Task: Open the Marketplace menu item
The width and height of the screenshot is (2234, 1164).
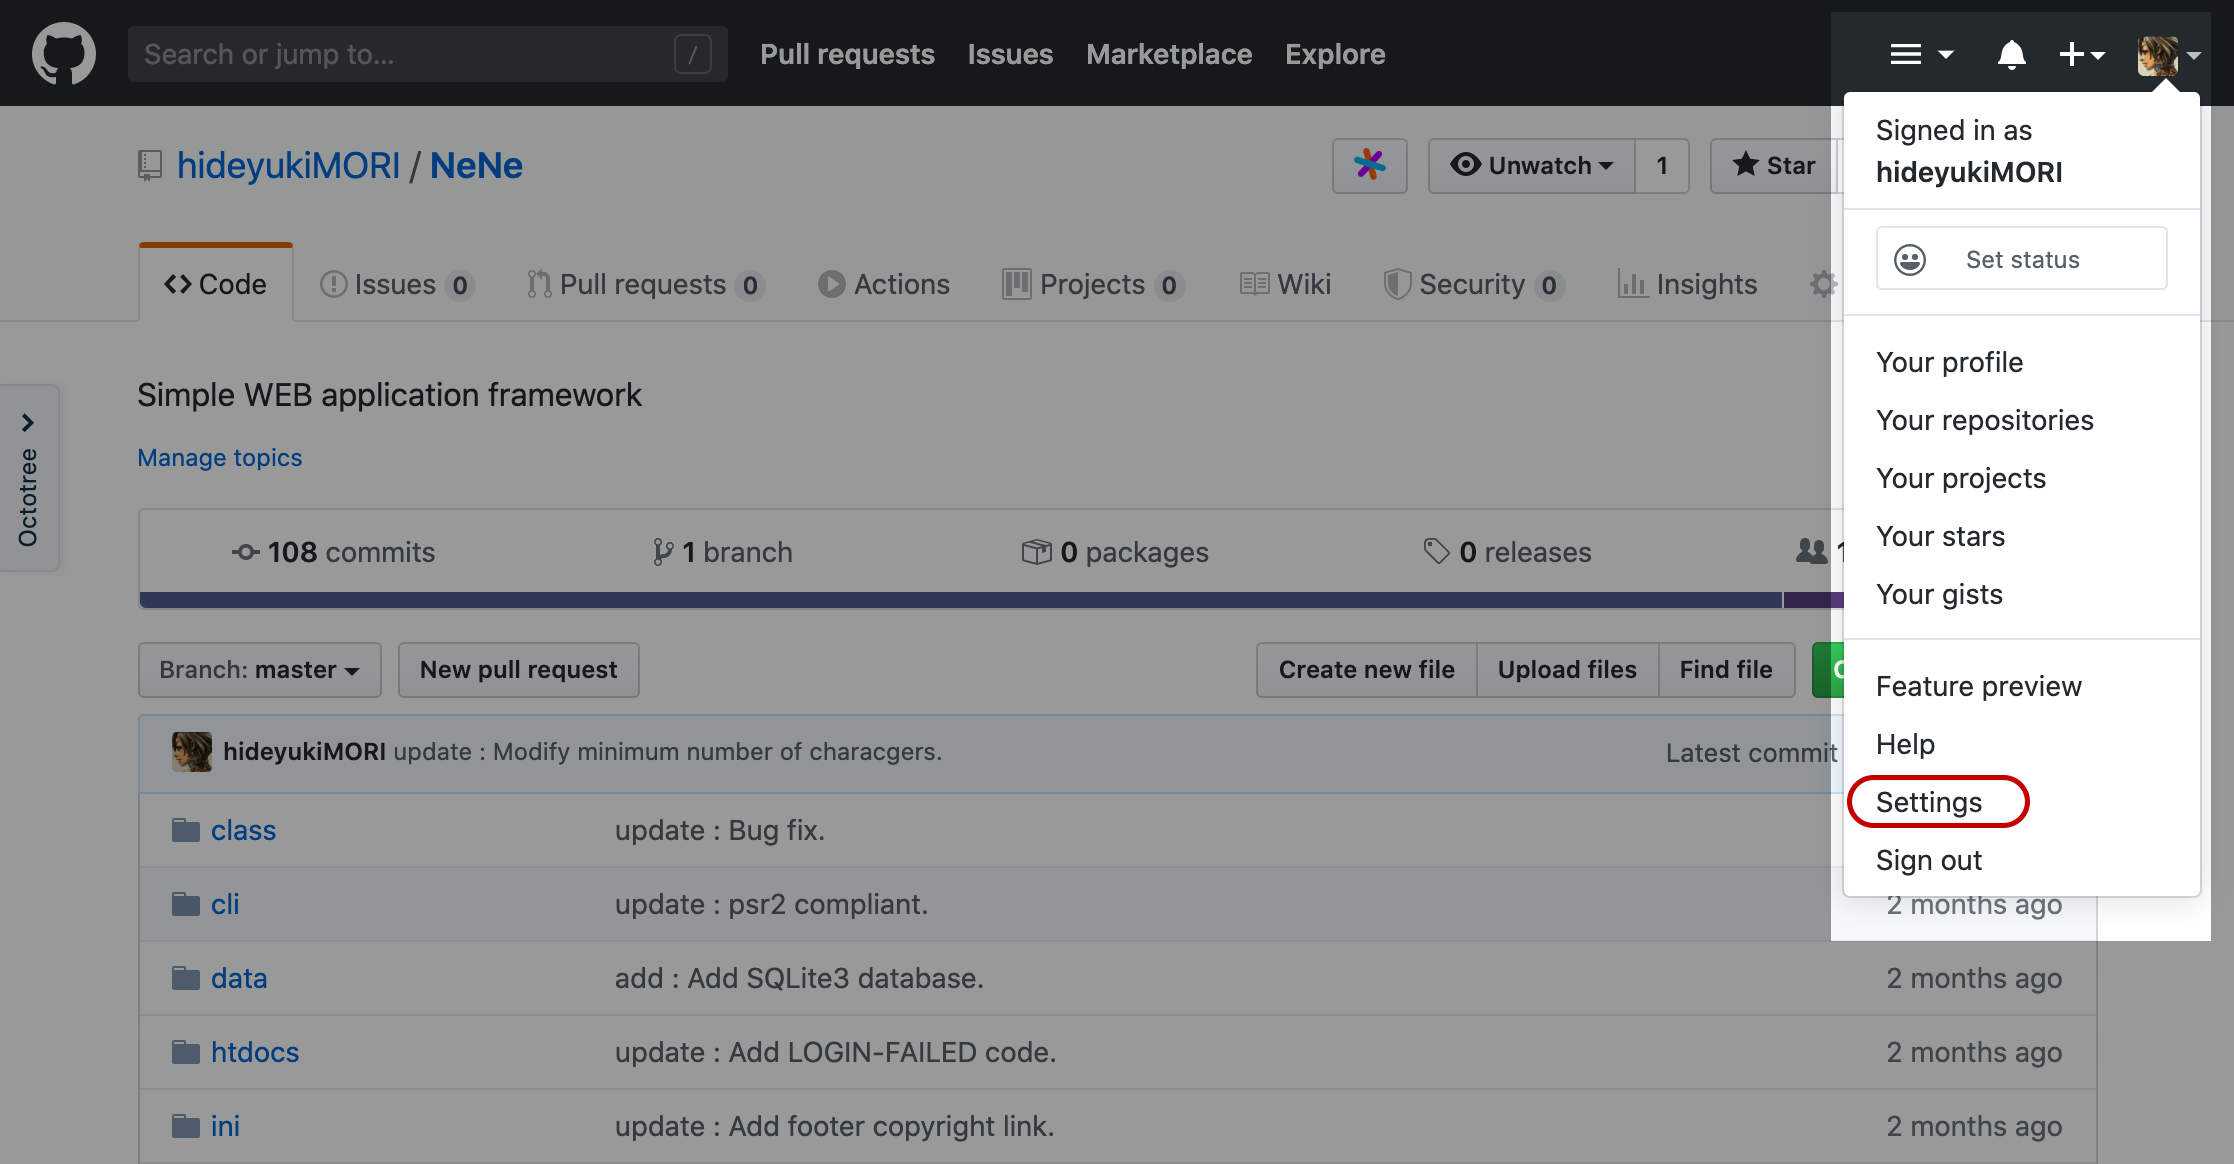Action: [1168, 54]
